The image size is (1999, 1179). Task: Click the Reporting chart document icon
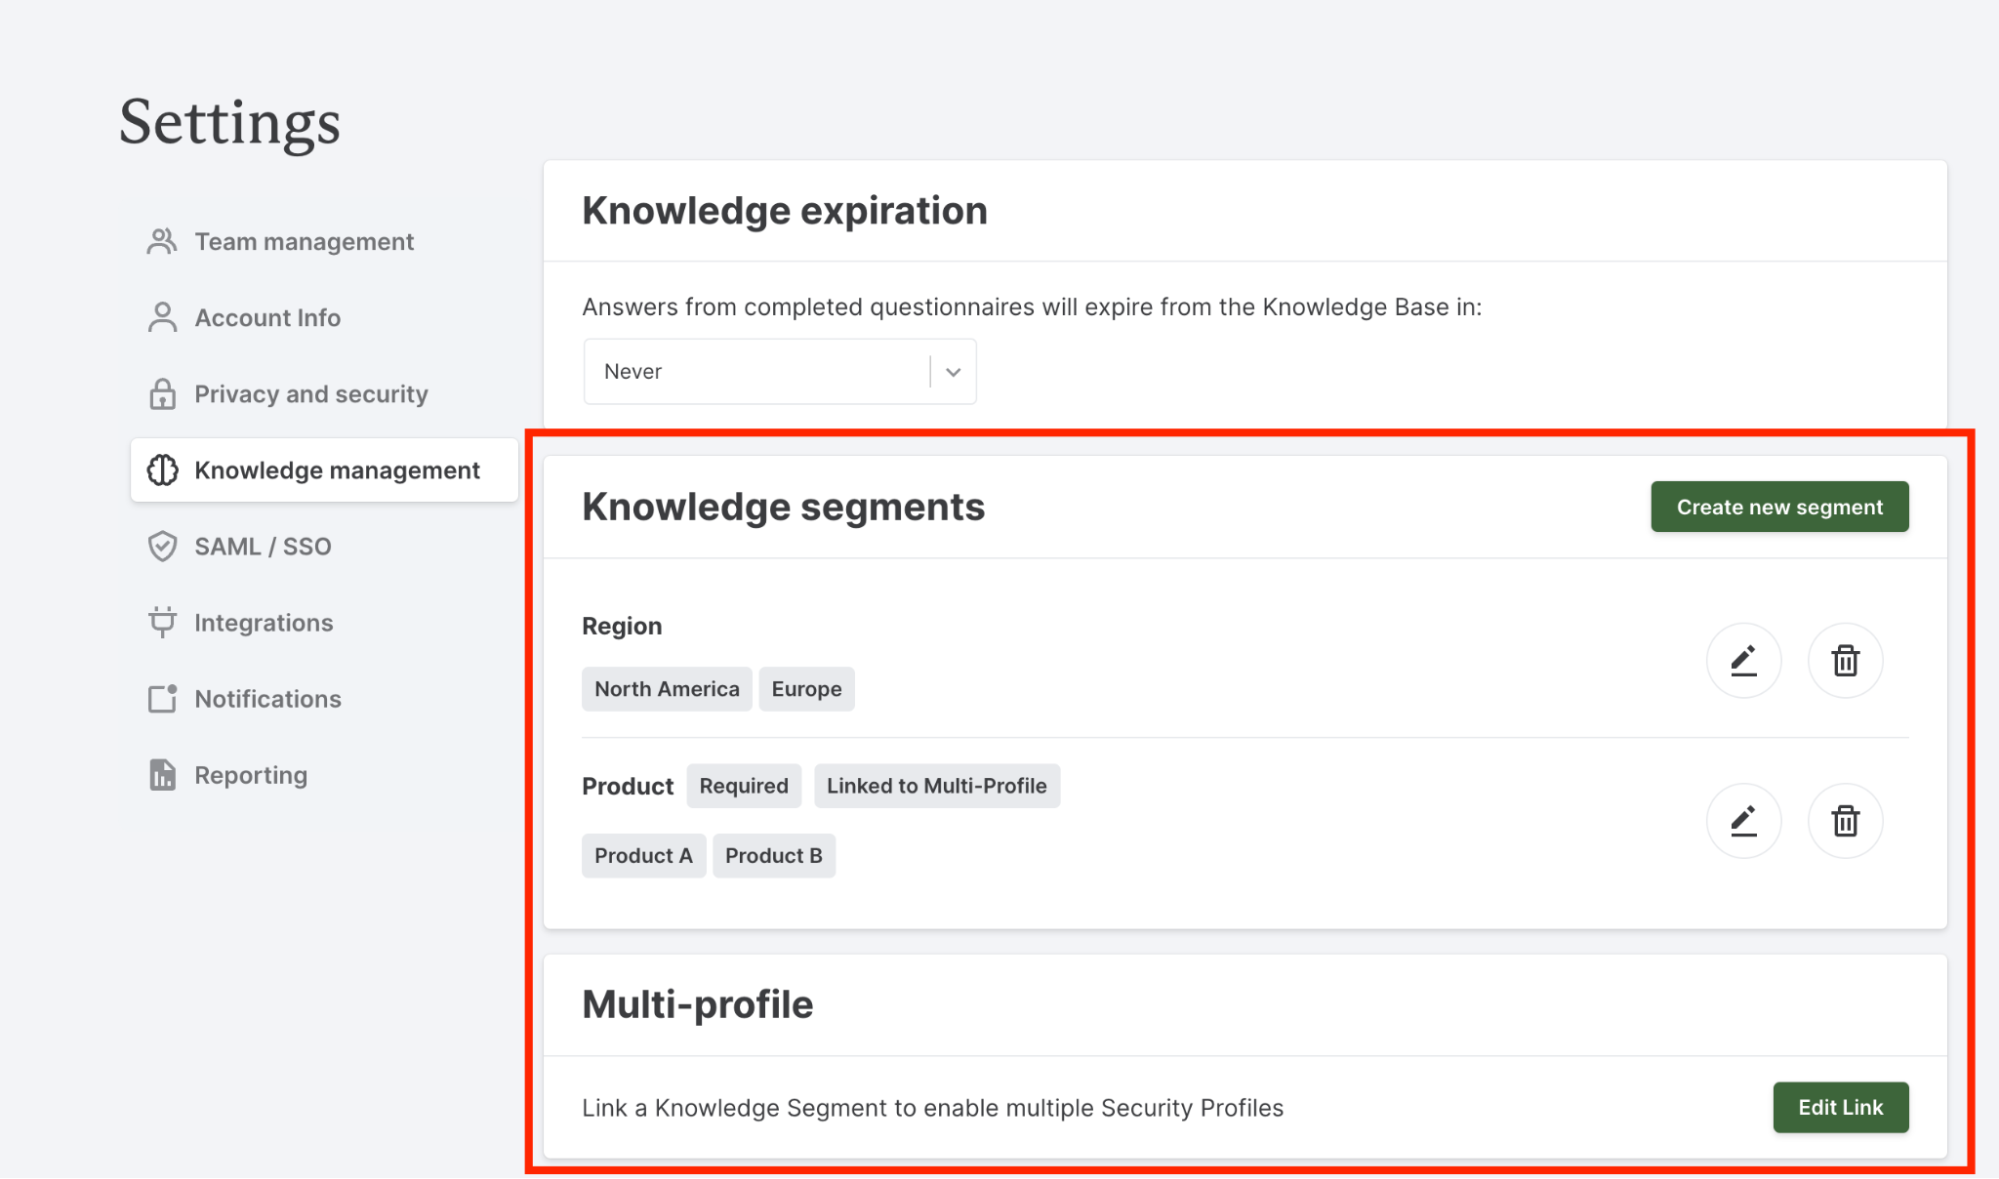tap(162, 775)
